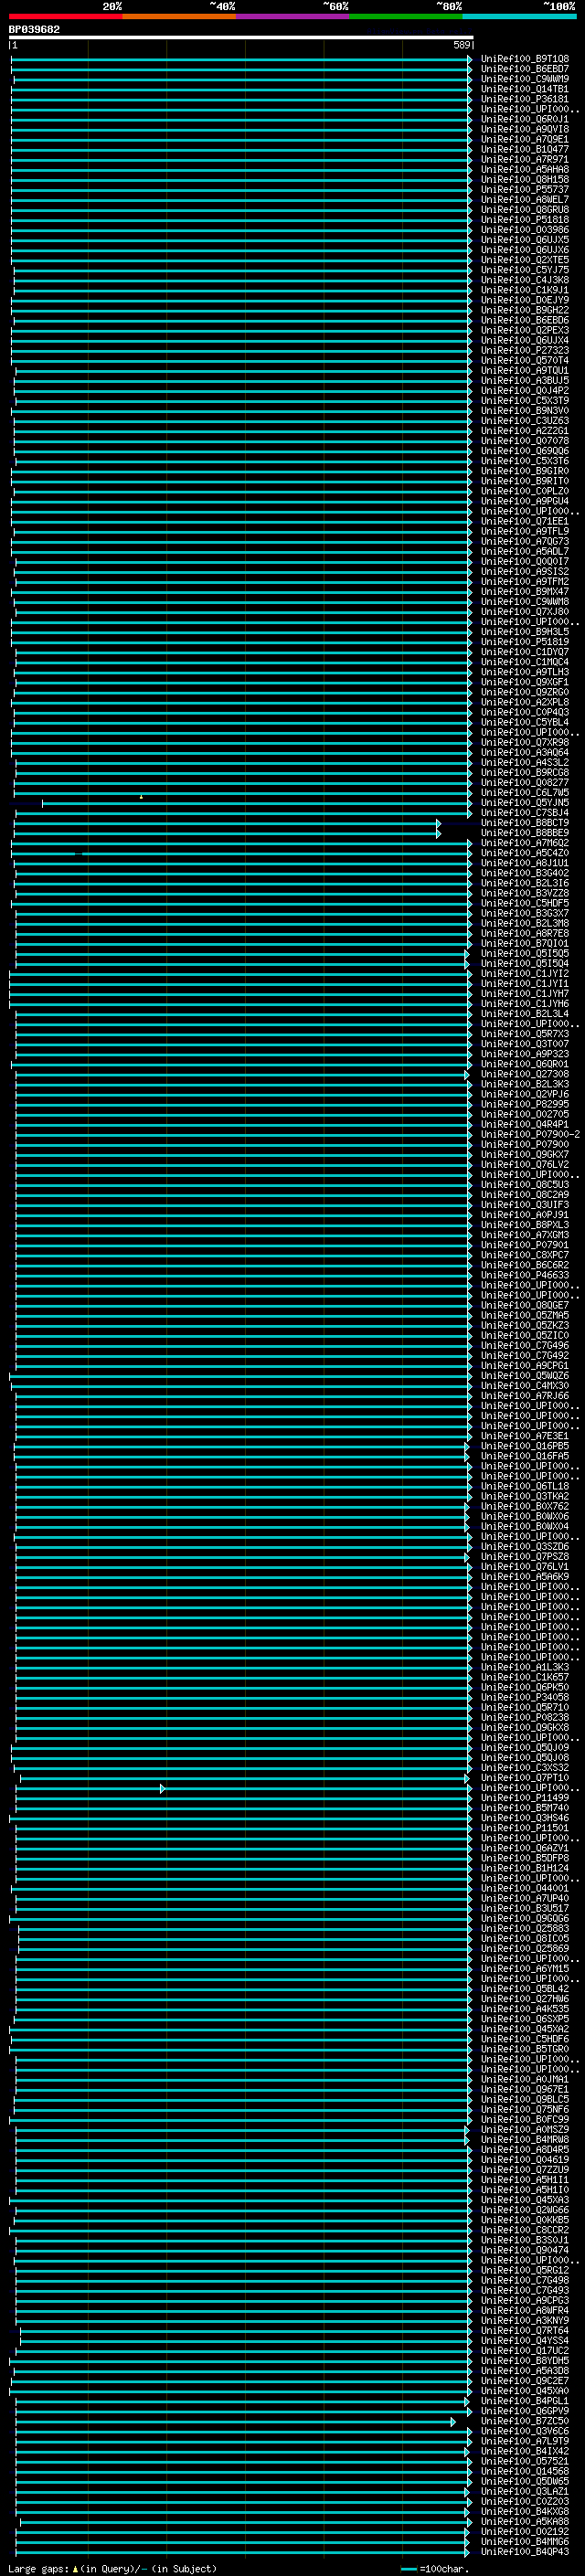Select the UniRef100_C1JYH6 label
Viewport: 585px width, 2576px height.
[524, 1003]
